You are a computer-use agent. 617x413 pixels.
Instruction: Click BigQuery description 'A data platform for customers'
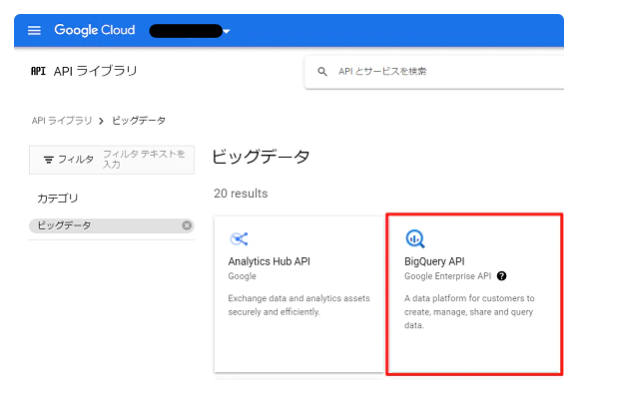tap(469, 312)
